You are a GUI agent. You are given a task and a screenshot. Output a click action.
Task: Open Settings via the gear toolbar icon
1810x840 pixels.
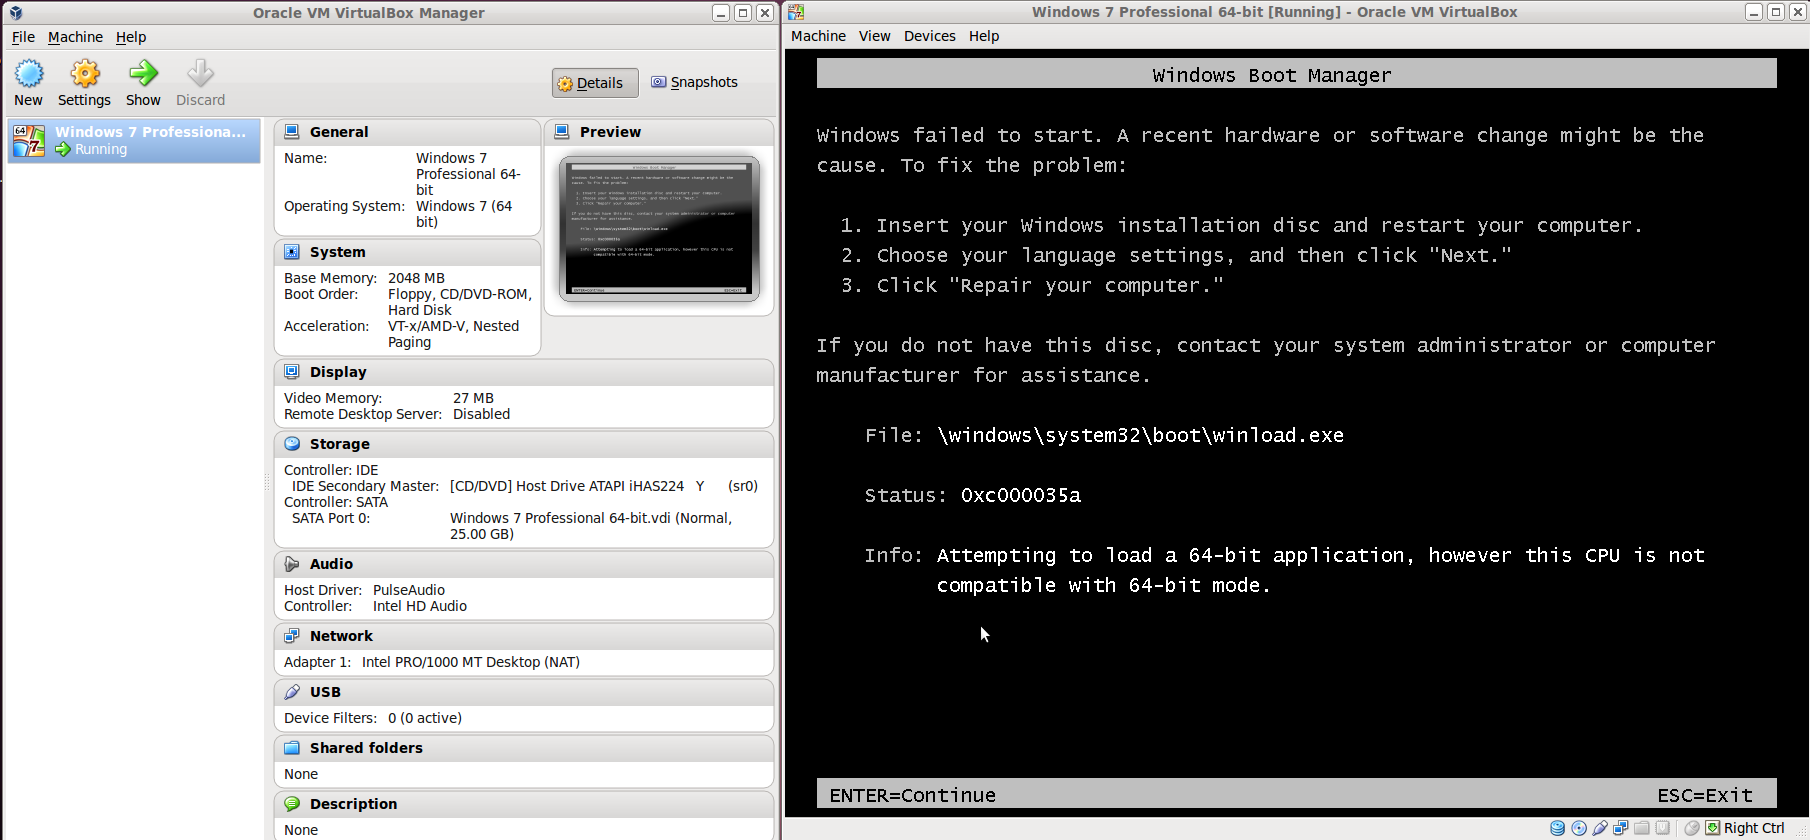click(85, 73)
